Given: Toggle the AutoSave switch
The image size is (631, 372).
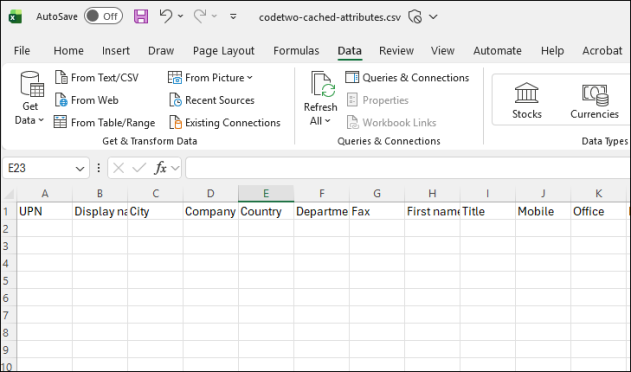Looking at the screenshot, I should [103, 17].
